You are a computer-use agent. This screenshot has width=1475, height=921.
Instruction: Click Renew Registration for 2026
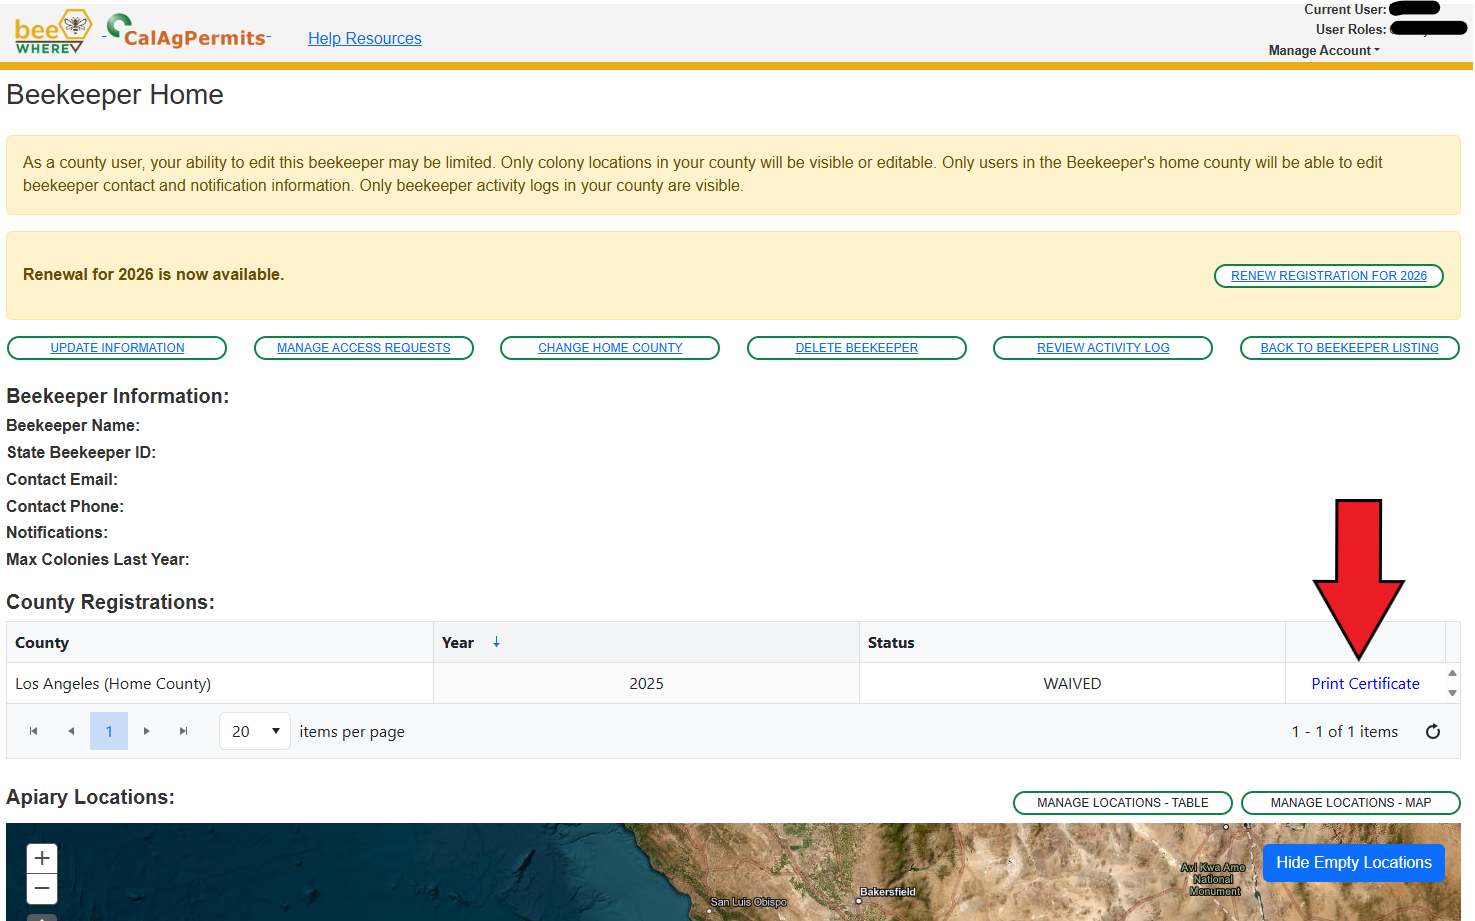[x=1328, y=275]
